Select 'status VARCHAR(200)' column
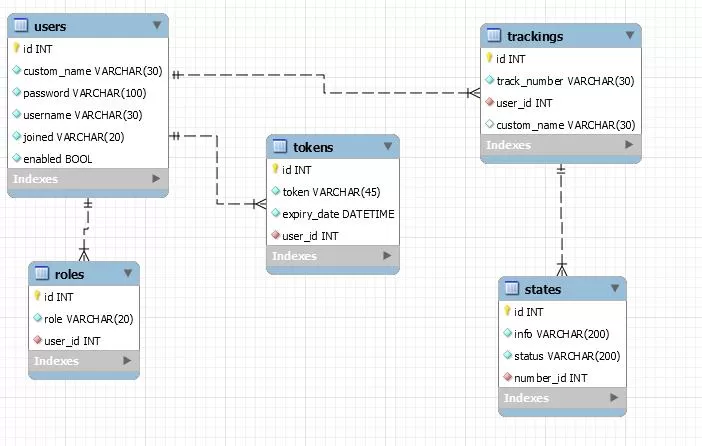Image resolution: width=702 pixels, height=446 pixels. [x=567, y=356]
